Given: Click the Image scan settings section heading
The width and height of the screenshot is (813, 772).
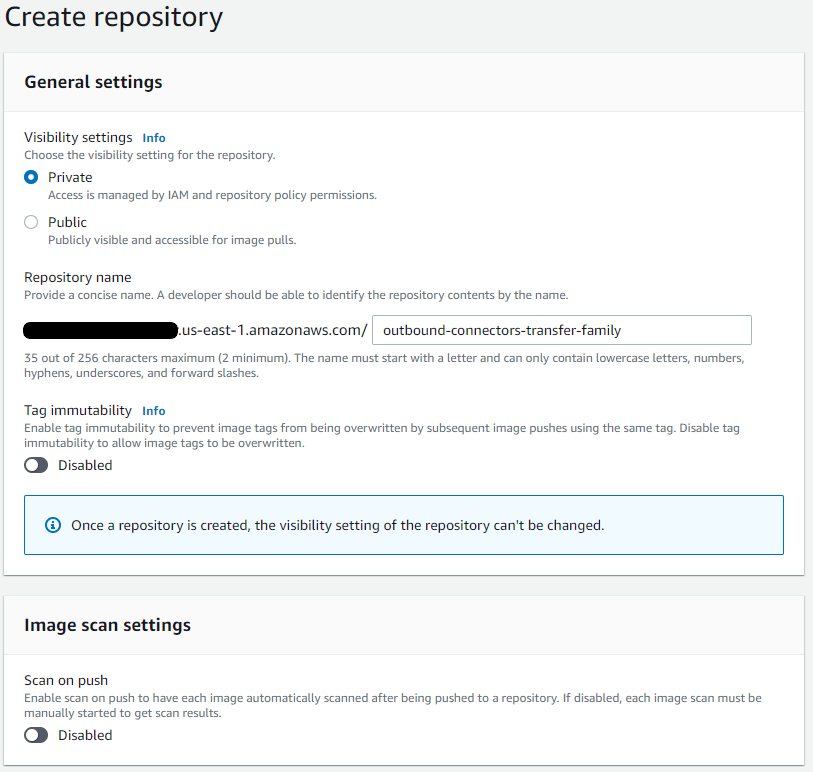Looking at the screenshot, I should (x=106, y=625).
